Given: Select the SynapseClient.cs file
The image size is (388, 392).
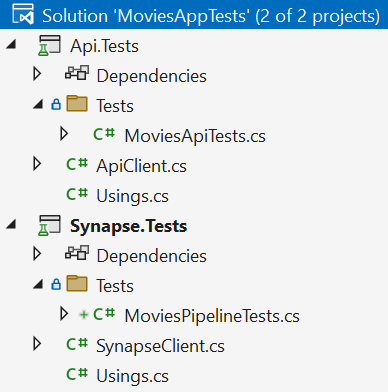Looking at the screenshot, I should click(160, 346).
